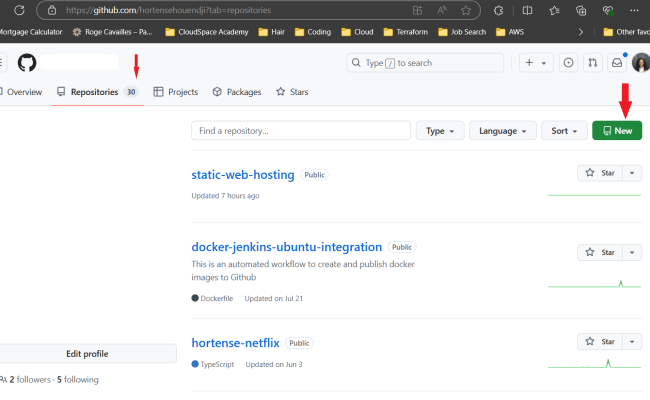Click the Type / to search box

[425, 63]
